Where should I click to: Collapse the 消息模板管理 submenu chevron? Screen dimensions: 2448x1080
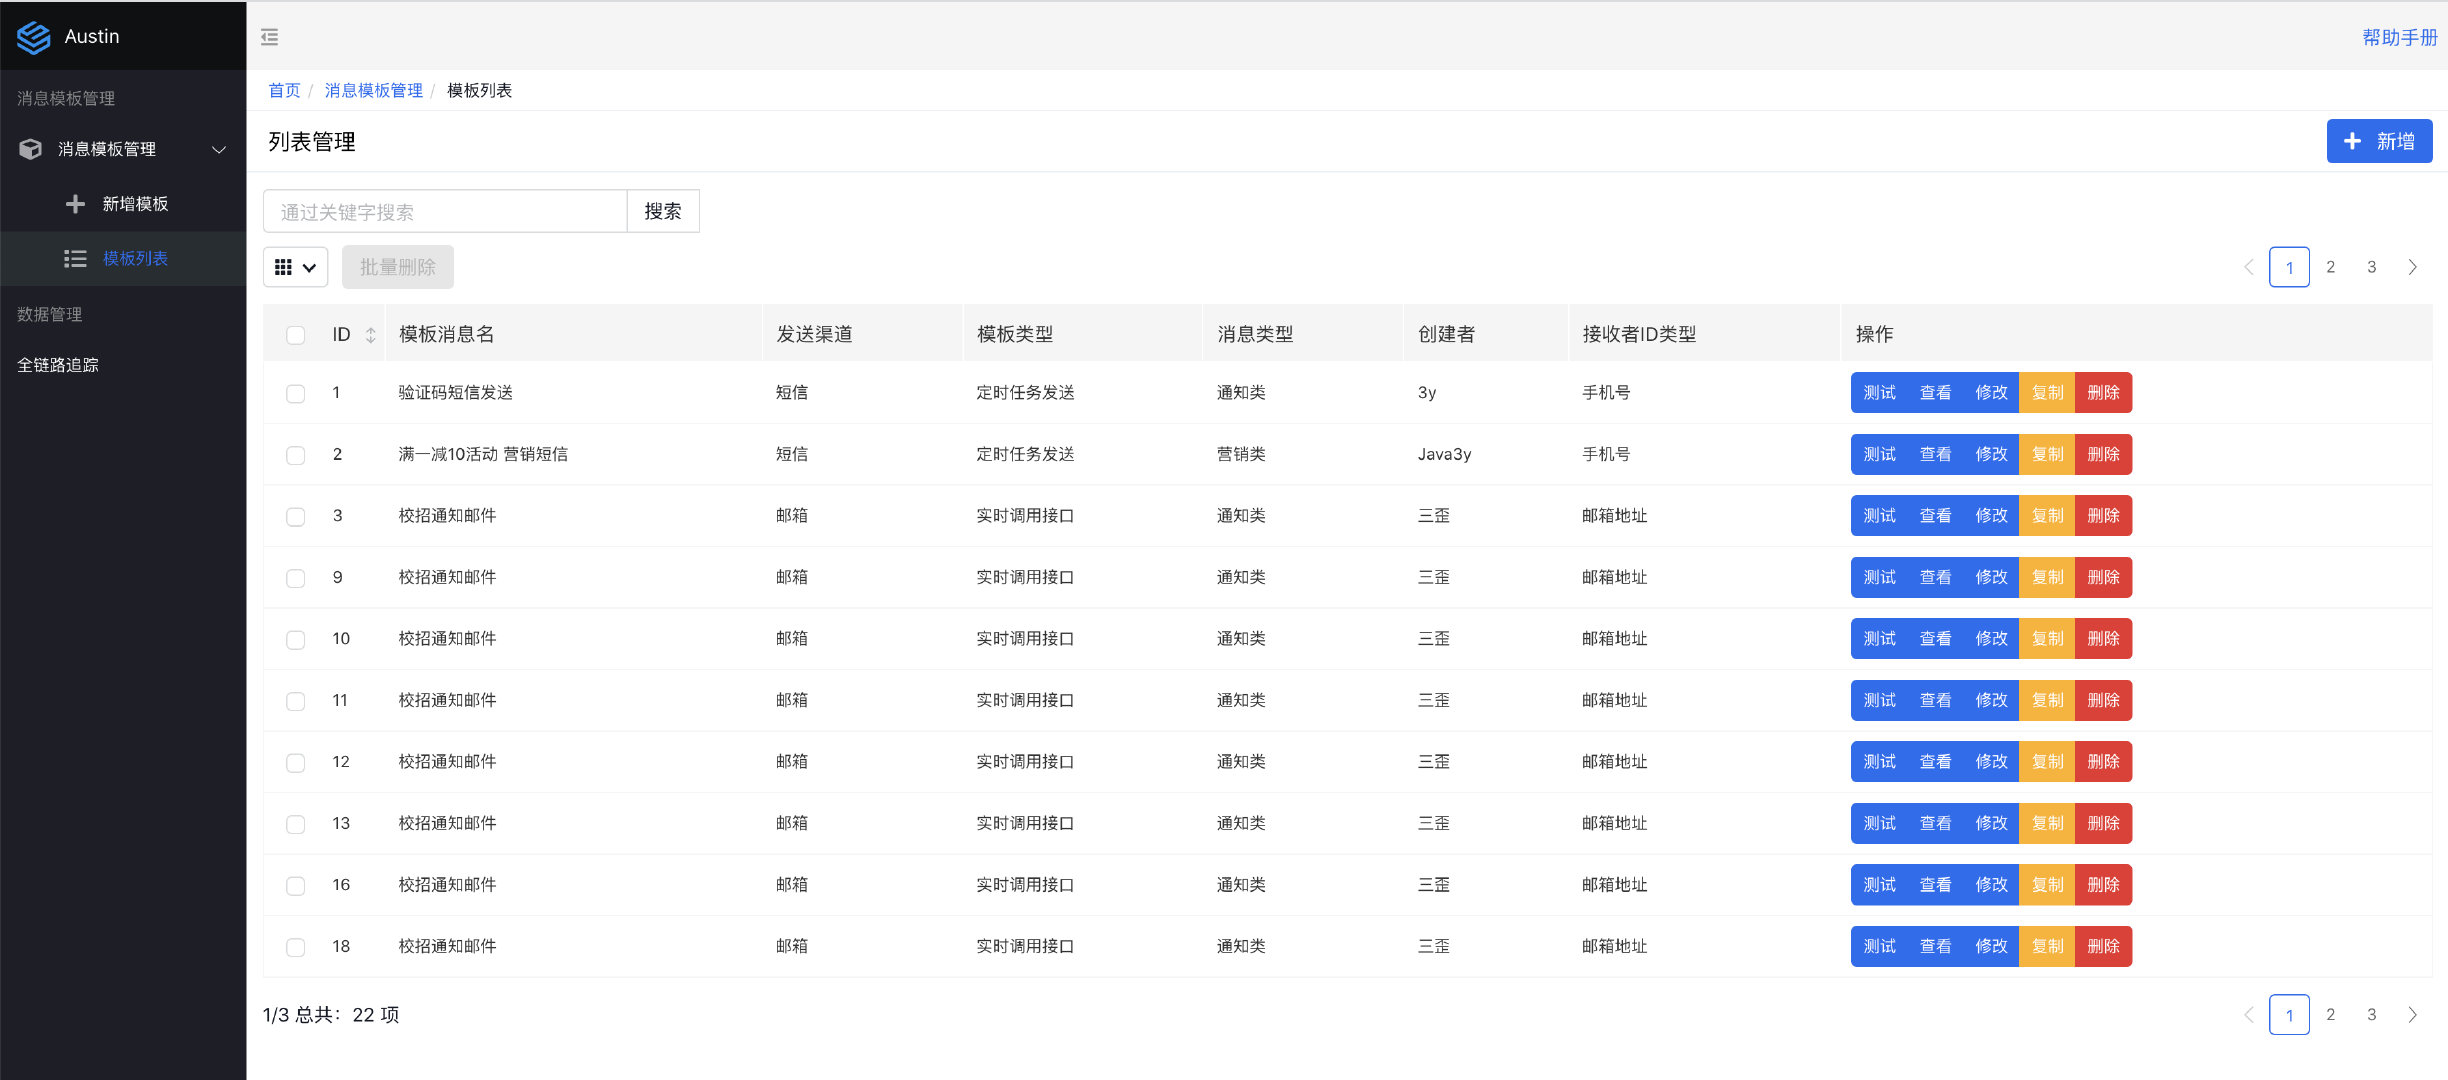coord(218,149)
